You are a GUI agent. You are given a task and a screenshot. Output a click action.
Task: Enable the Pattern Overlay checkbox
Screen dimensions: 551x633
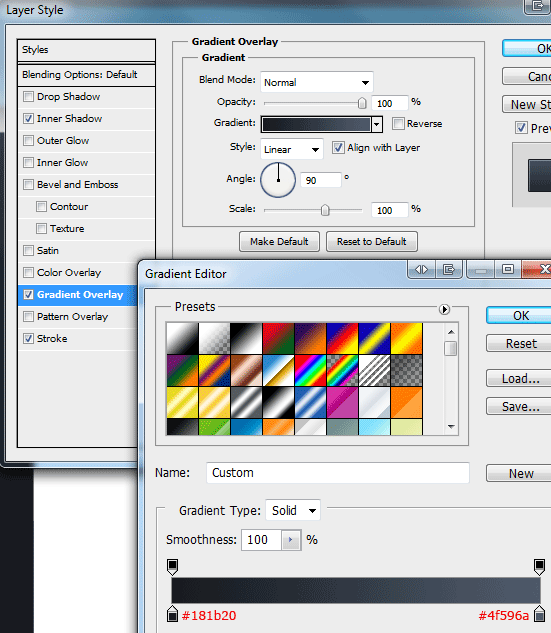click(x=28, y=316)
